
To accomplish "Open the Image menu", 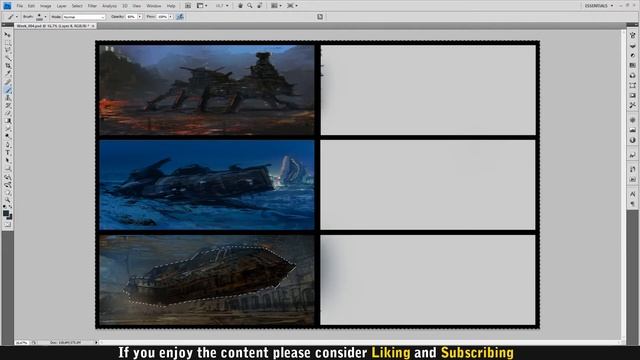I will click(x=45, y=6).
